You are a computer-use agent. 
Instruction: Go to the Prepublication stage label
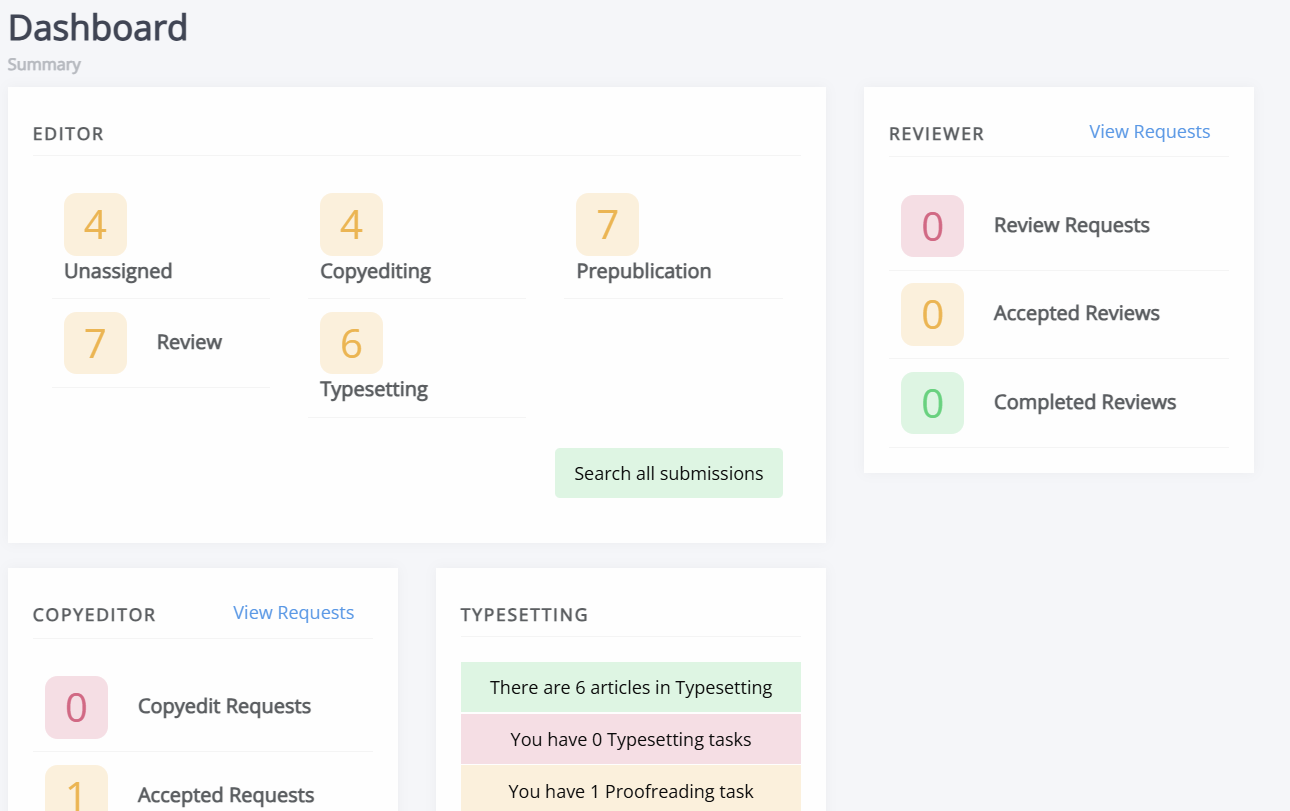644,271
